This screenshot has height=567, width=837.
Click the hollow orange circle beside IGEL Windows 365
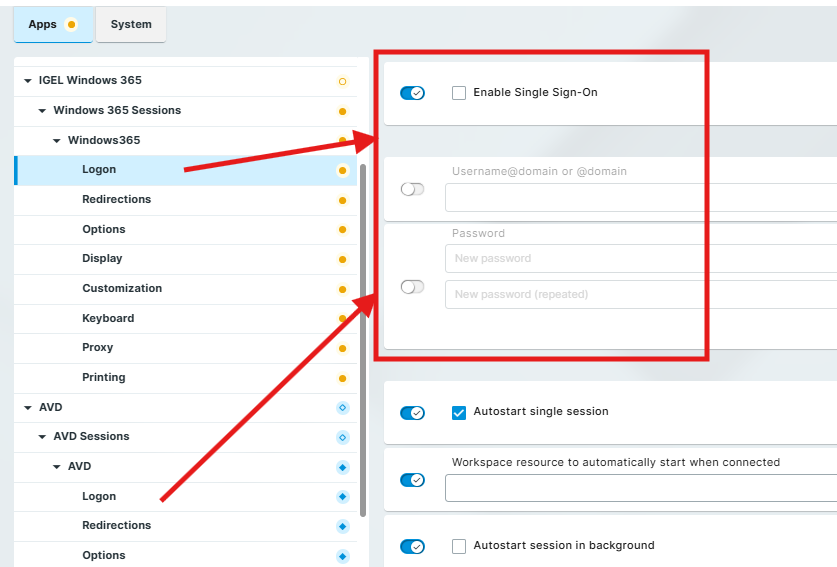(342, 81)
